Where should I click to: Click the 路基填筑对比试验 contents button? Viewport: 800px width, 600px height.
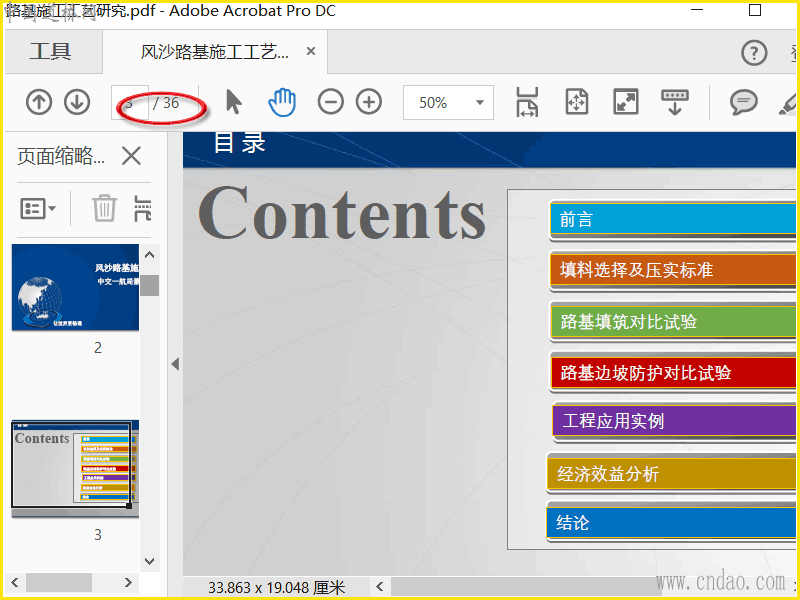click(673, 322)
